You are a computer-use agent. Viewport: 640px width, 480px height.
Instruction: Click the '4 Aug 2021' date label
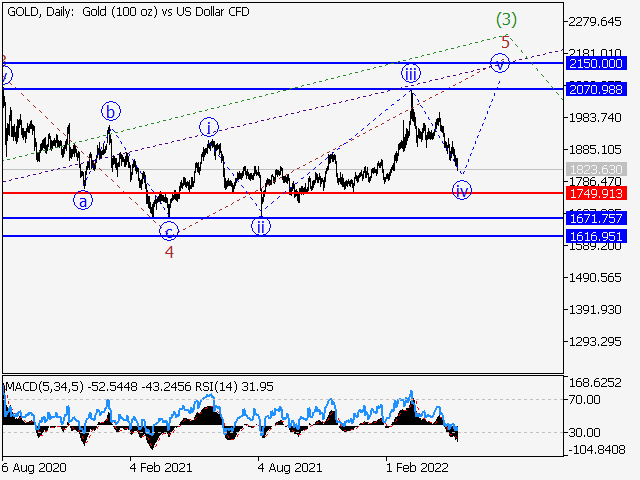290,467
